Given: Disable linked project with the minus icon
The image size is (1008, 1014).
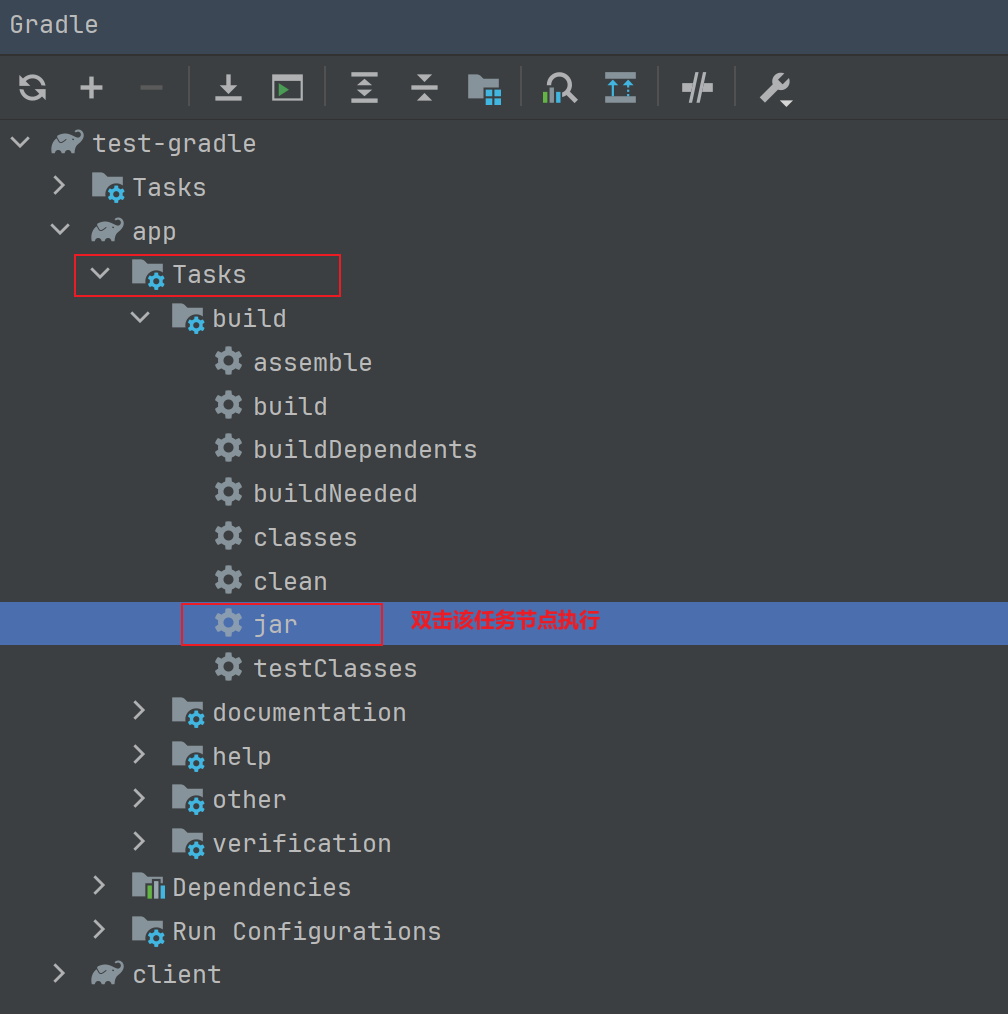Looking at the screenshot, I should pyautogui.click(x=151, y=88).
